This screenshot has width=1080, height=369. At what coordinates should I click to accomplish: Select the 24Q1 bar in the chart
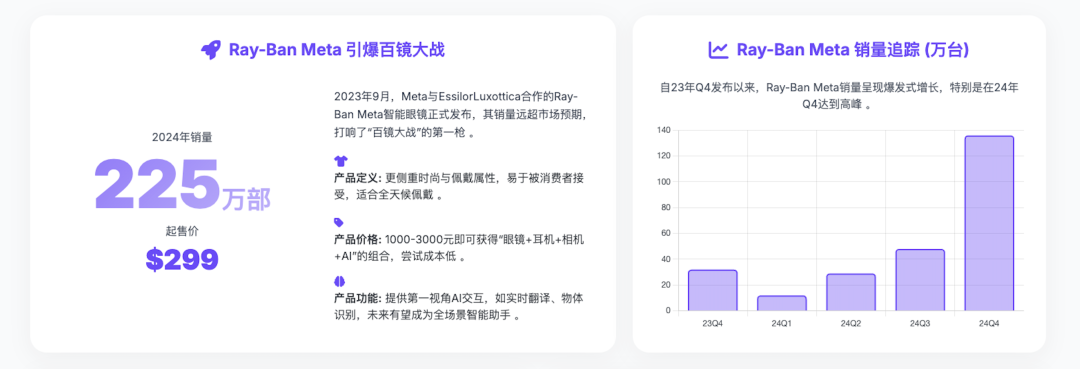point(782,303)
